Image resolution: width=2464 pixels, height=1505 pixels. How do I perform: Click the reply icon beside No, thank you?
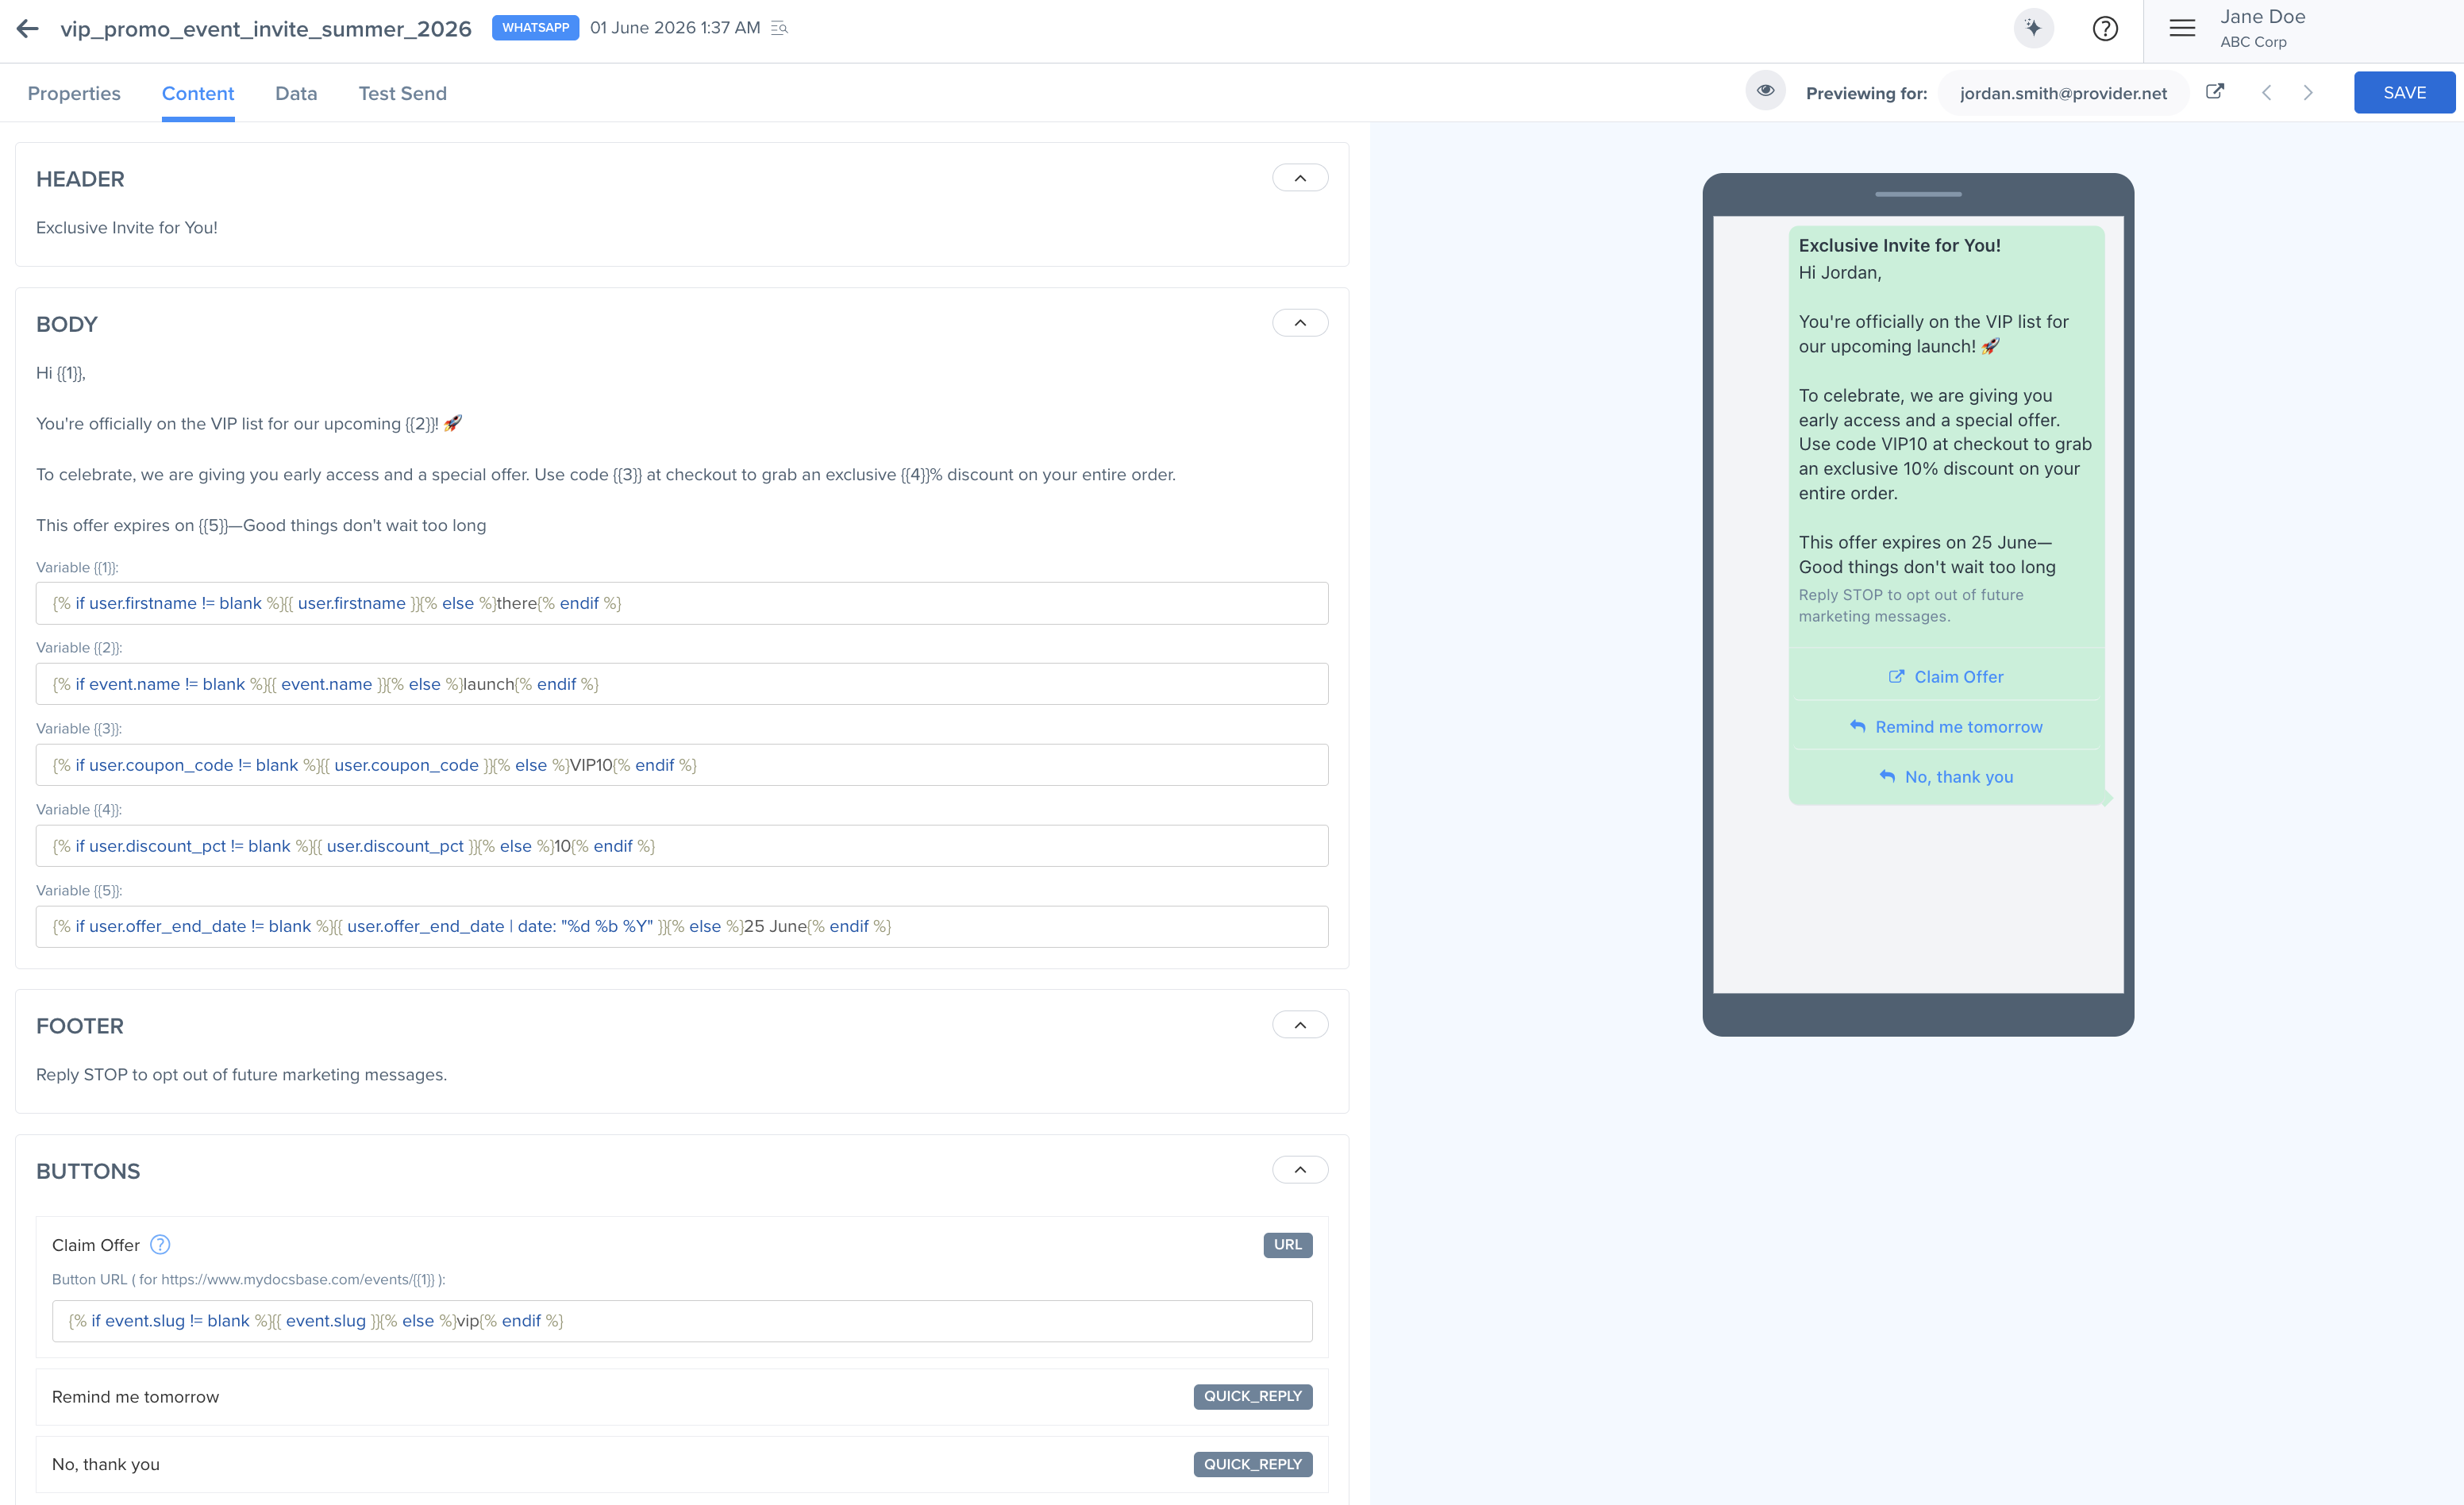tap(1887, 777)
